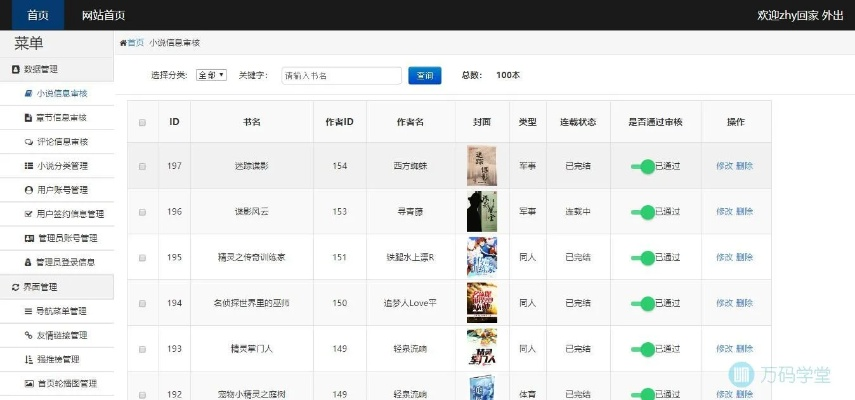Screen dimensions: 855x400
Task: Tick the select-all checkbox in table header
Action: tap(142, 123)
